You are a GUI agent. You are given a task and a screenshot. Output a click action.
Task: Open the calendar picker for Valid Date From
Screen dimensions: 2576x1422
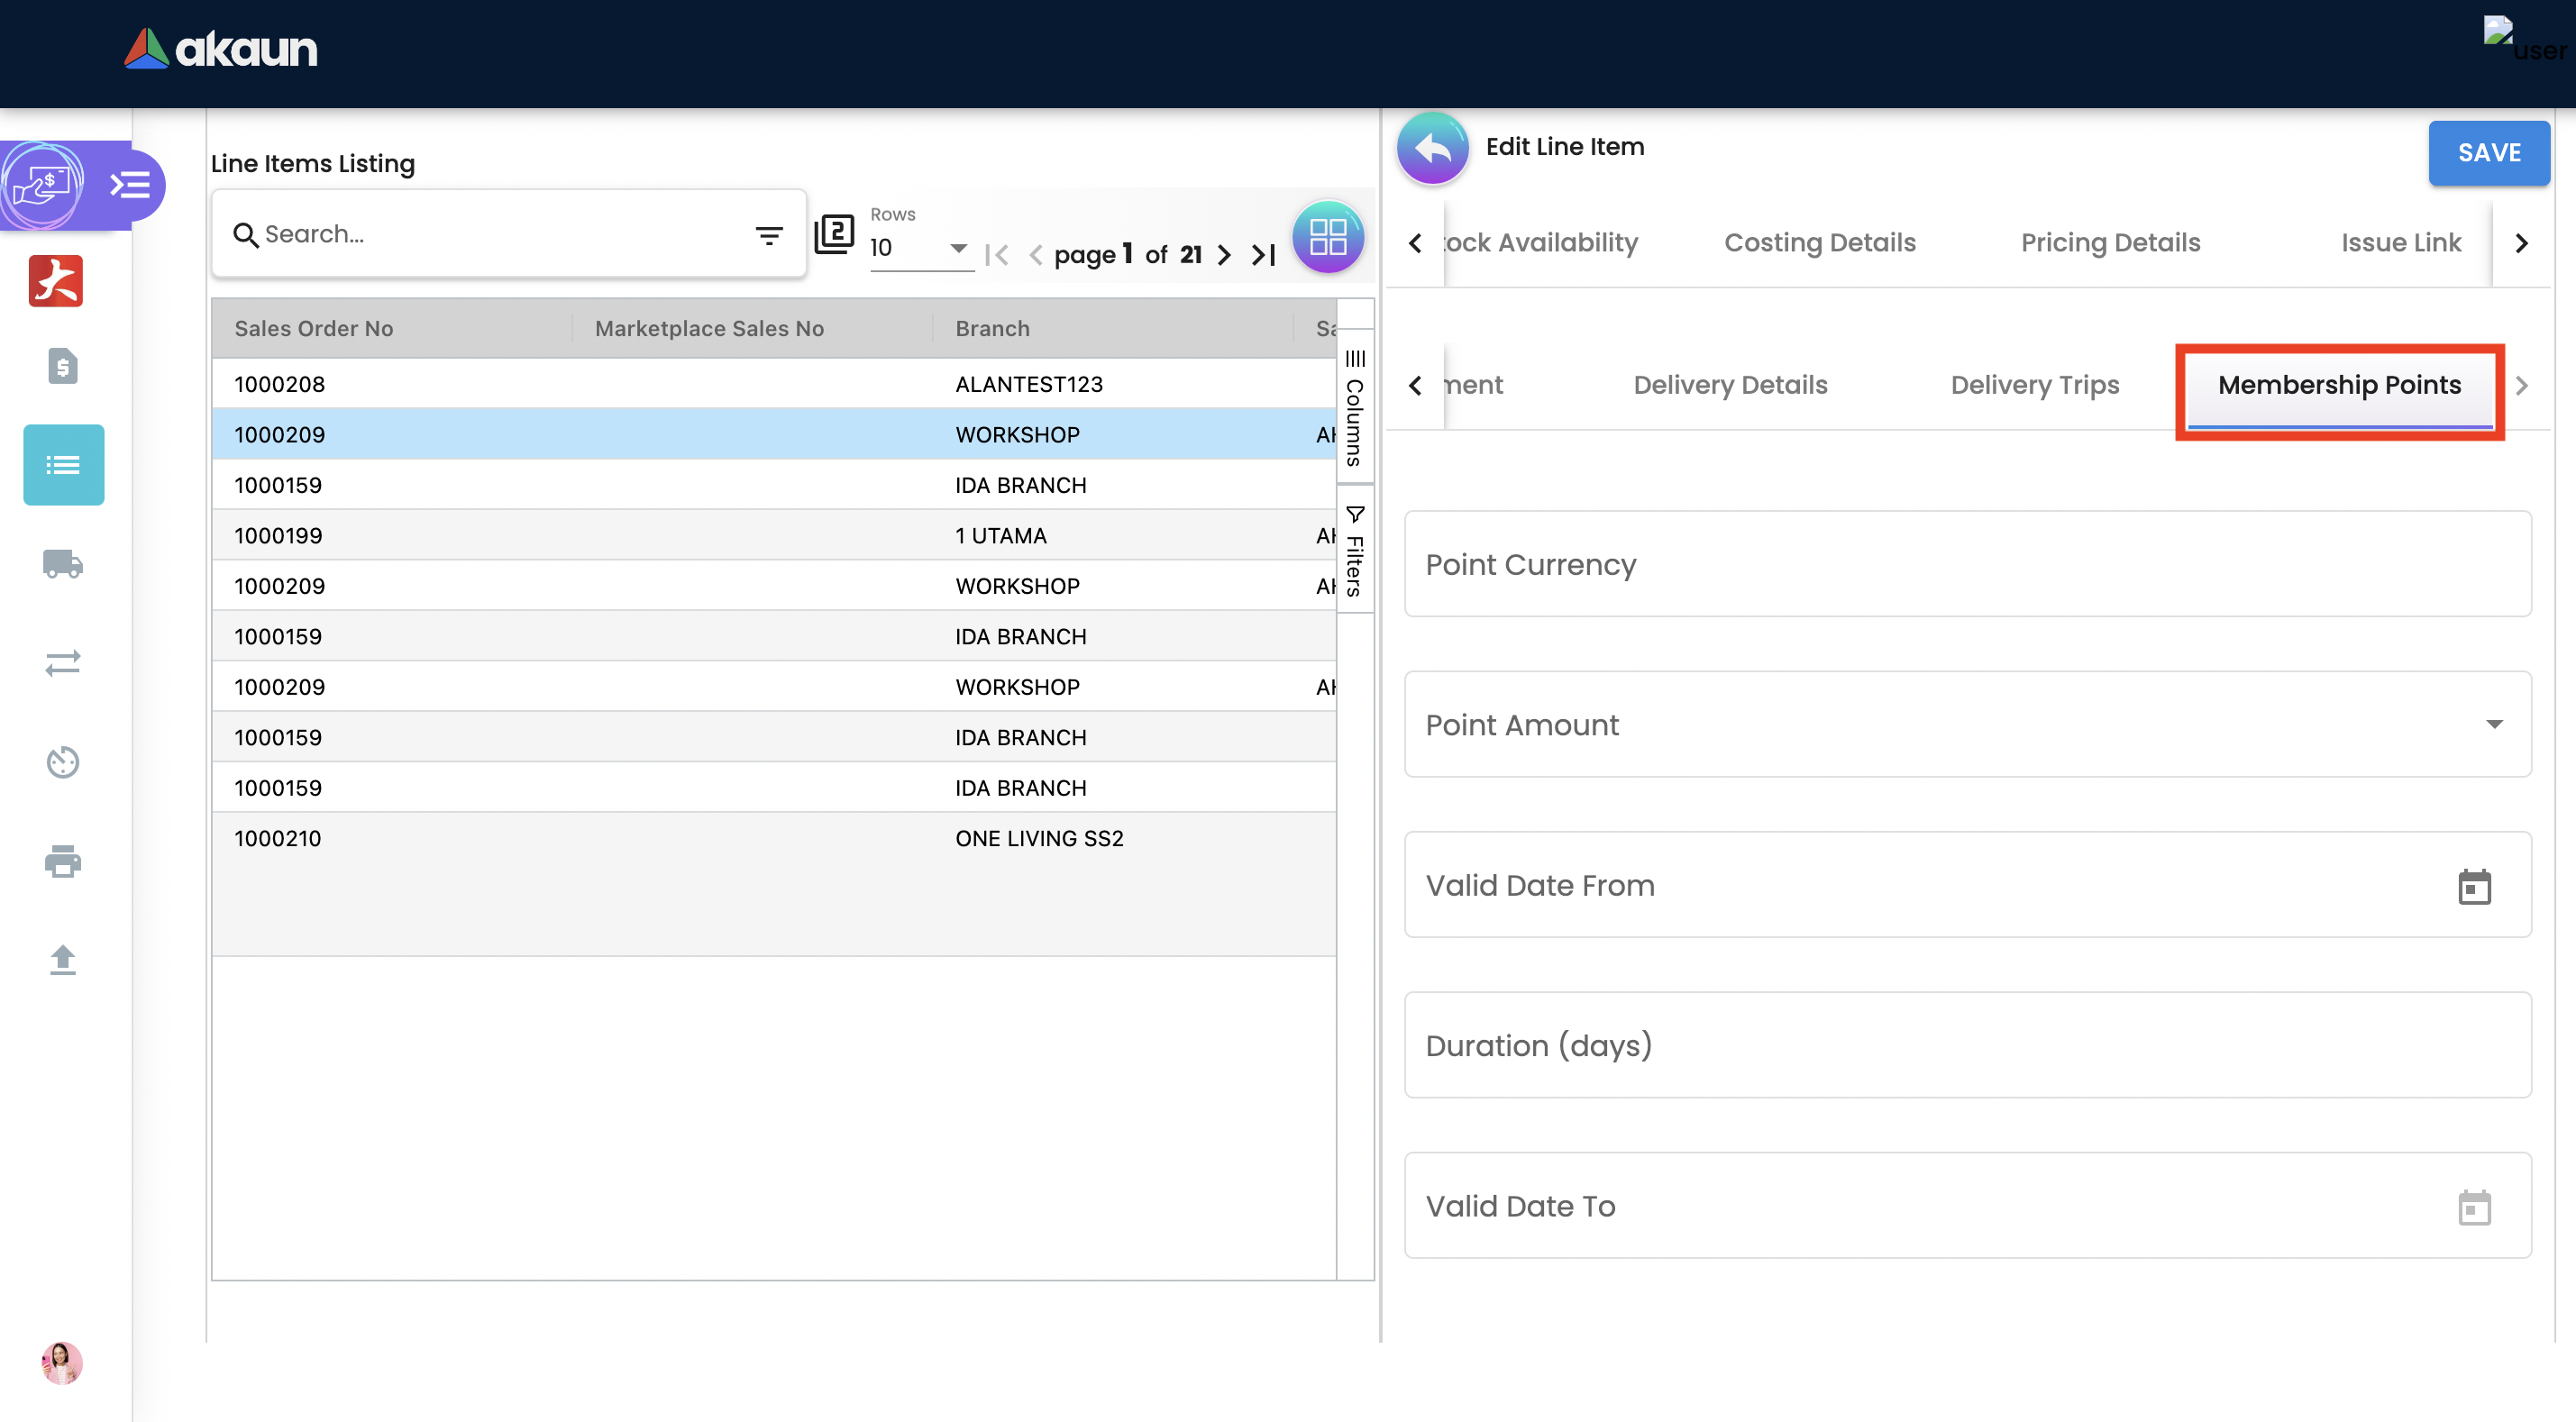[x=2473, y=886]
